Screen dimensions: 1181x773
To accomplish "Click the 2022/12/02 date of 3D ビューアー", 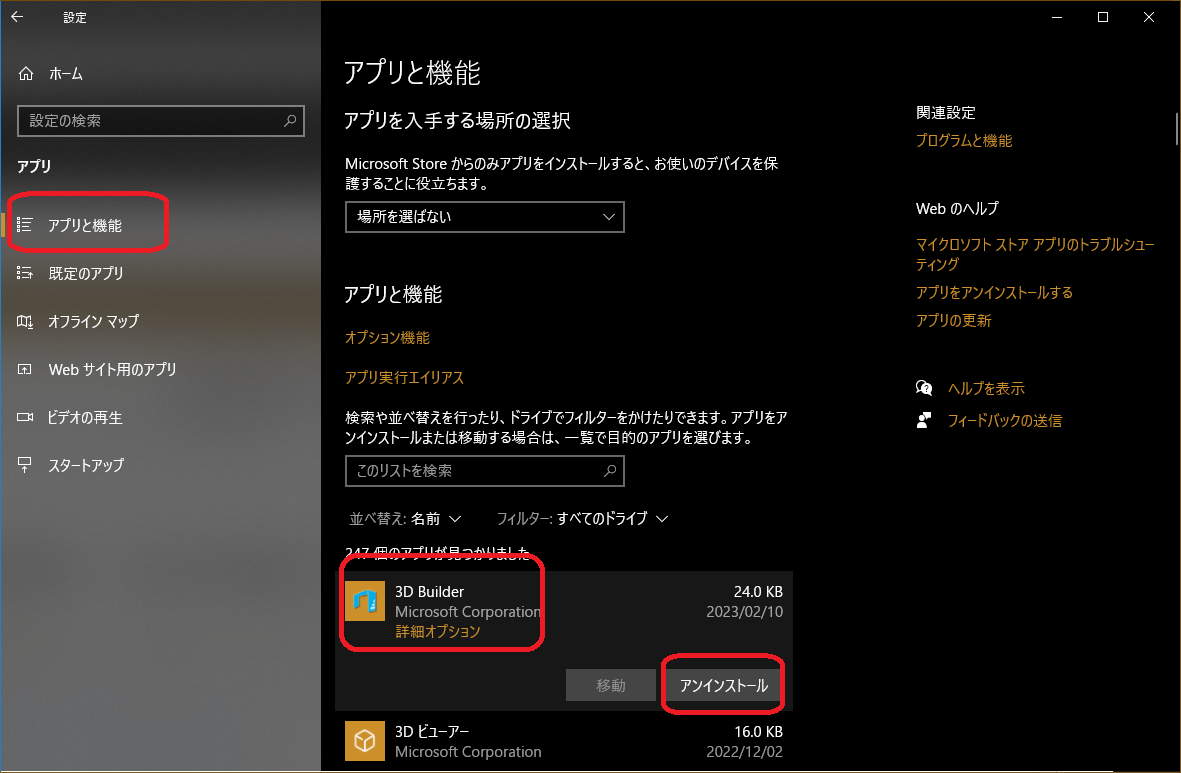I will coord(744,752).
